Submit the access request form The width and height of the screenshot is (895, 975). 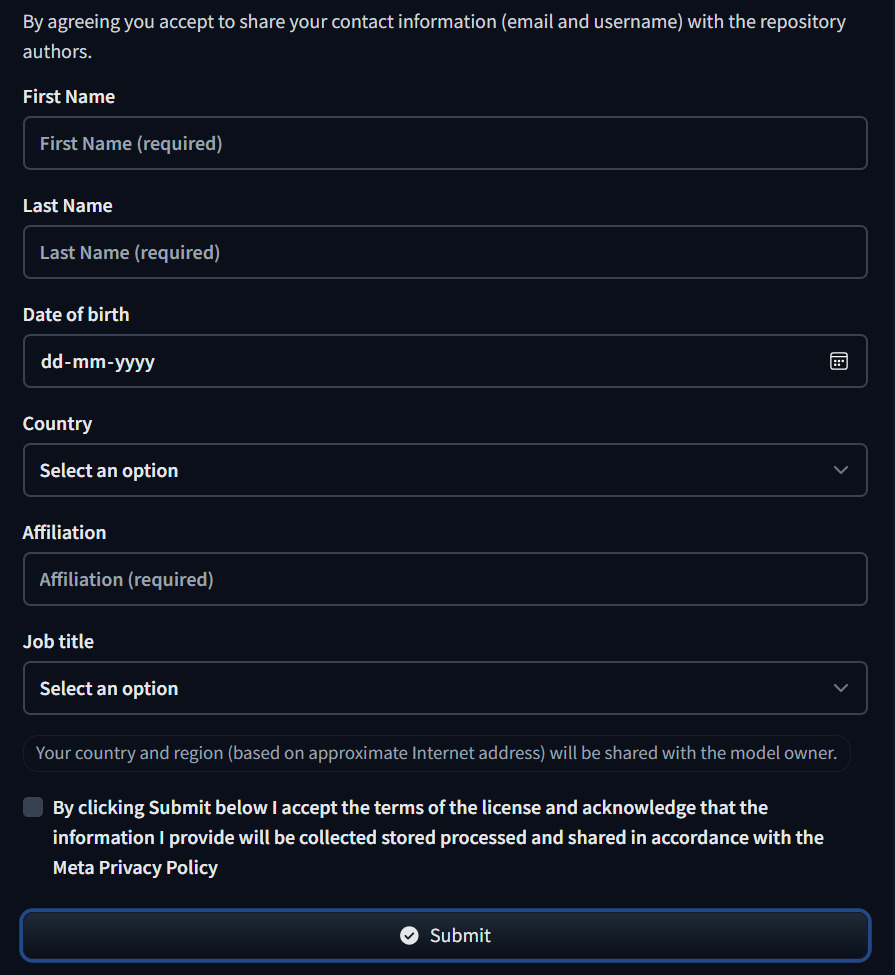coord(445,935)
